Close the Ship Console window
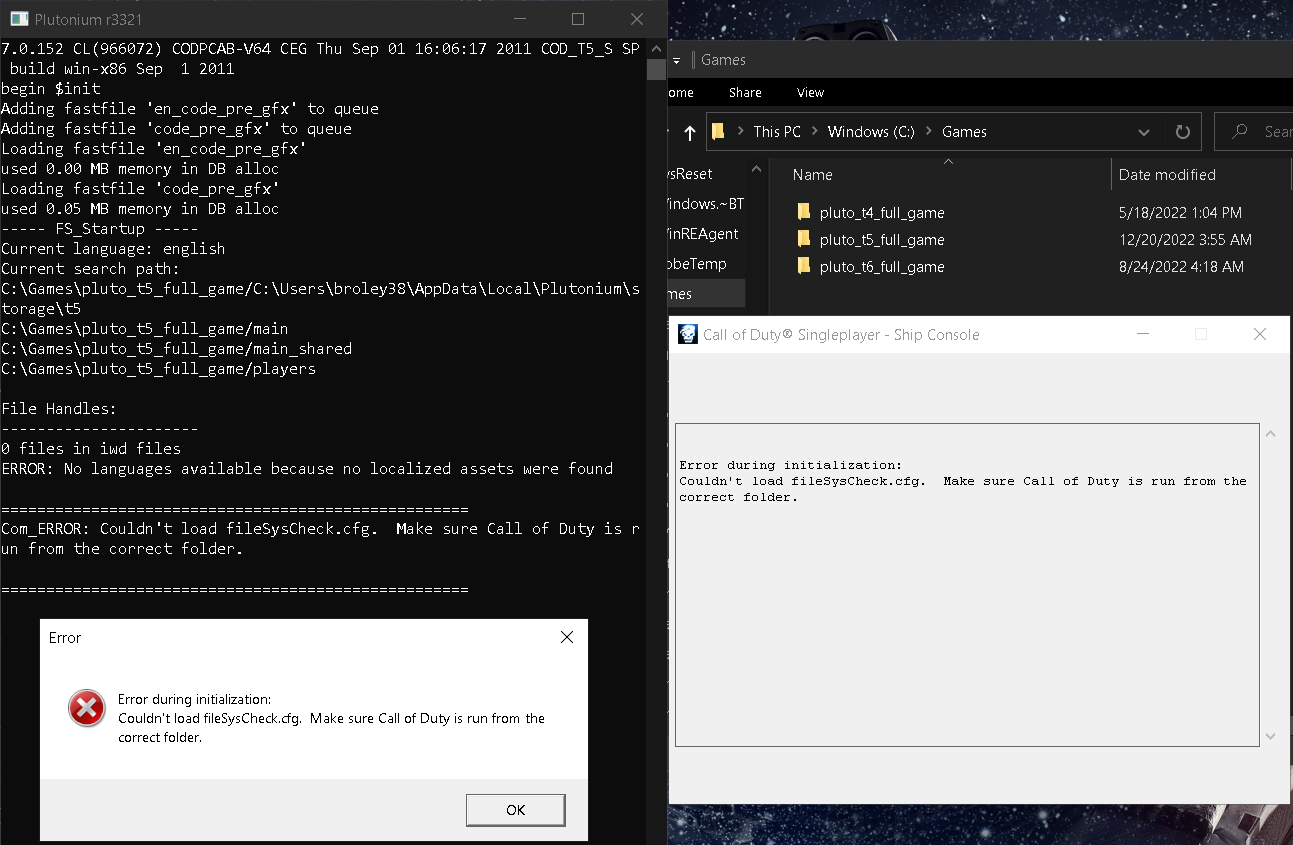This screenshot has width=1293, height=845. (1260, 334)
